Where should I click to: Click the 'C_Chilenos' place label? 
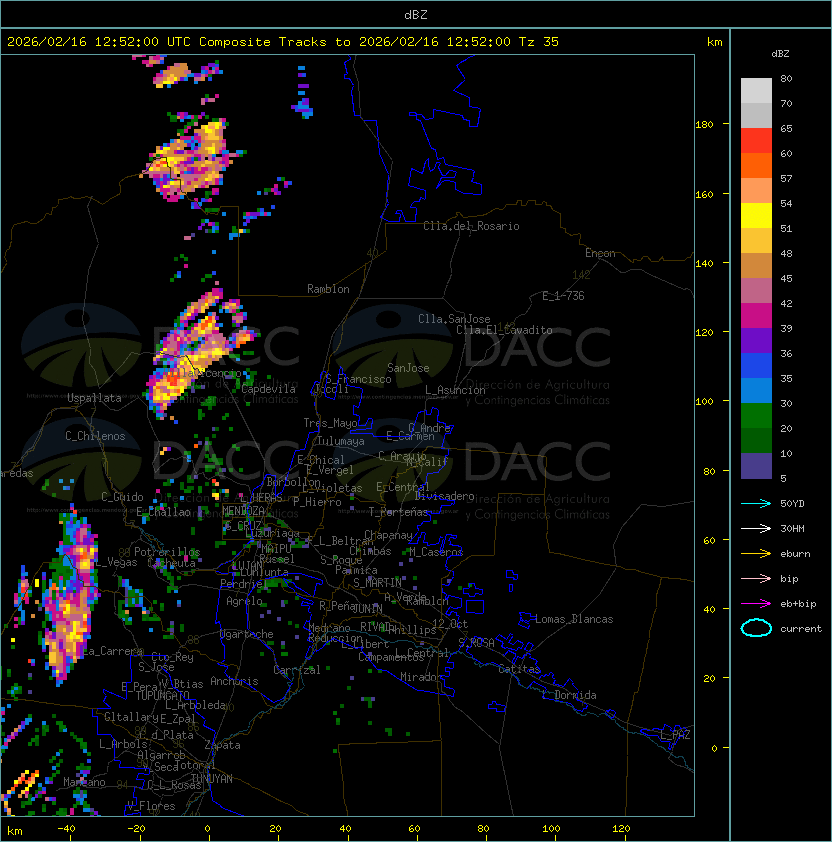point(95,436)
